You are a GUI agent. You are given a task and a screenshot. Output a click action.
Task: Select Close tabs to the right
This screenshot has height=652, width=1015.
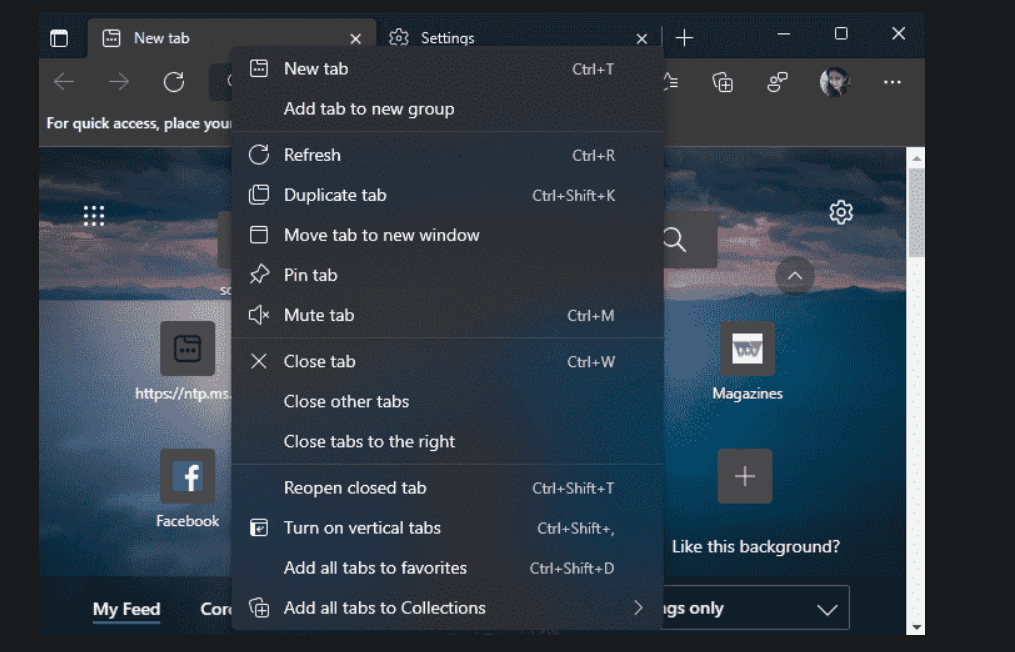[448, 442]
